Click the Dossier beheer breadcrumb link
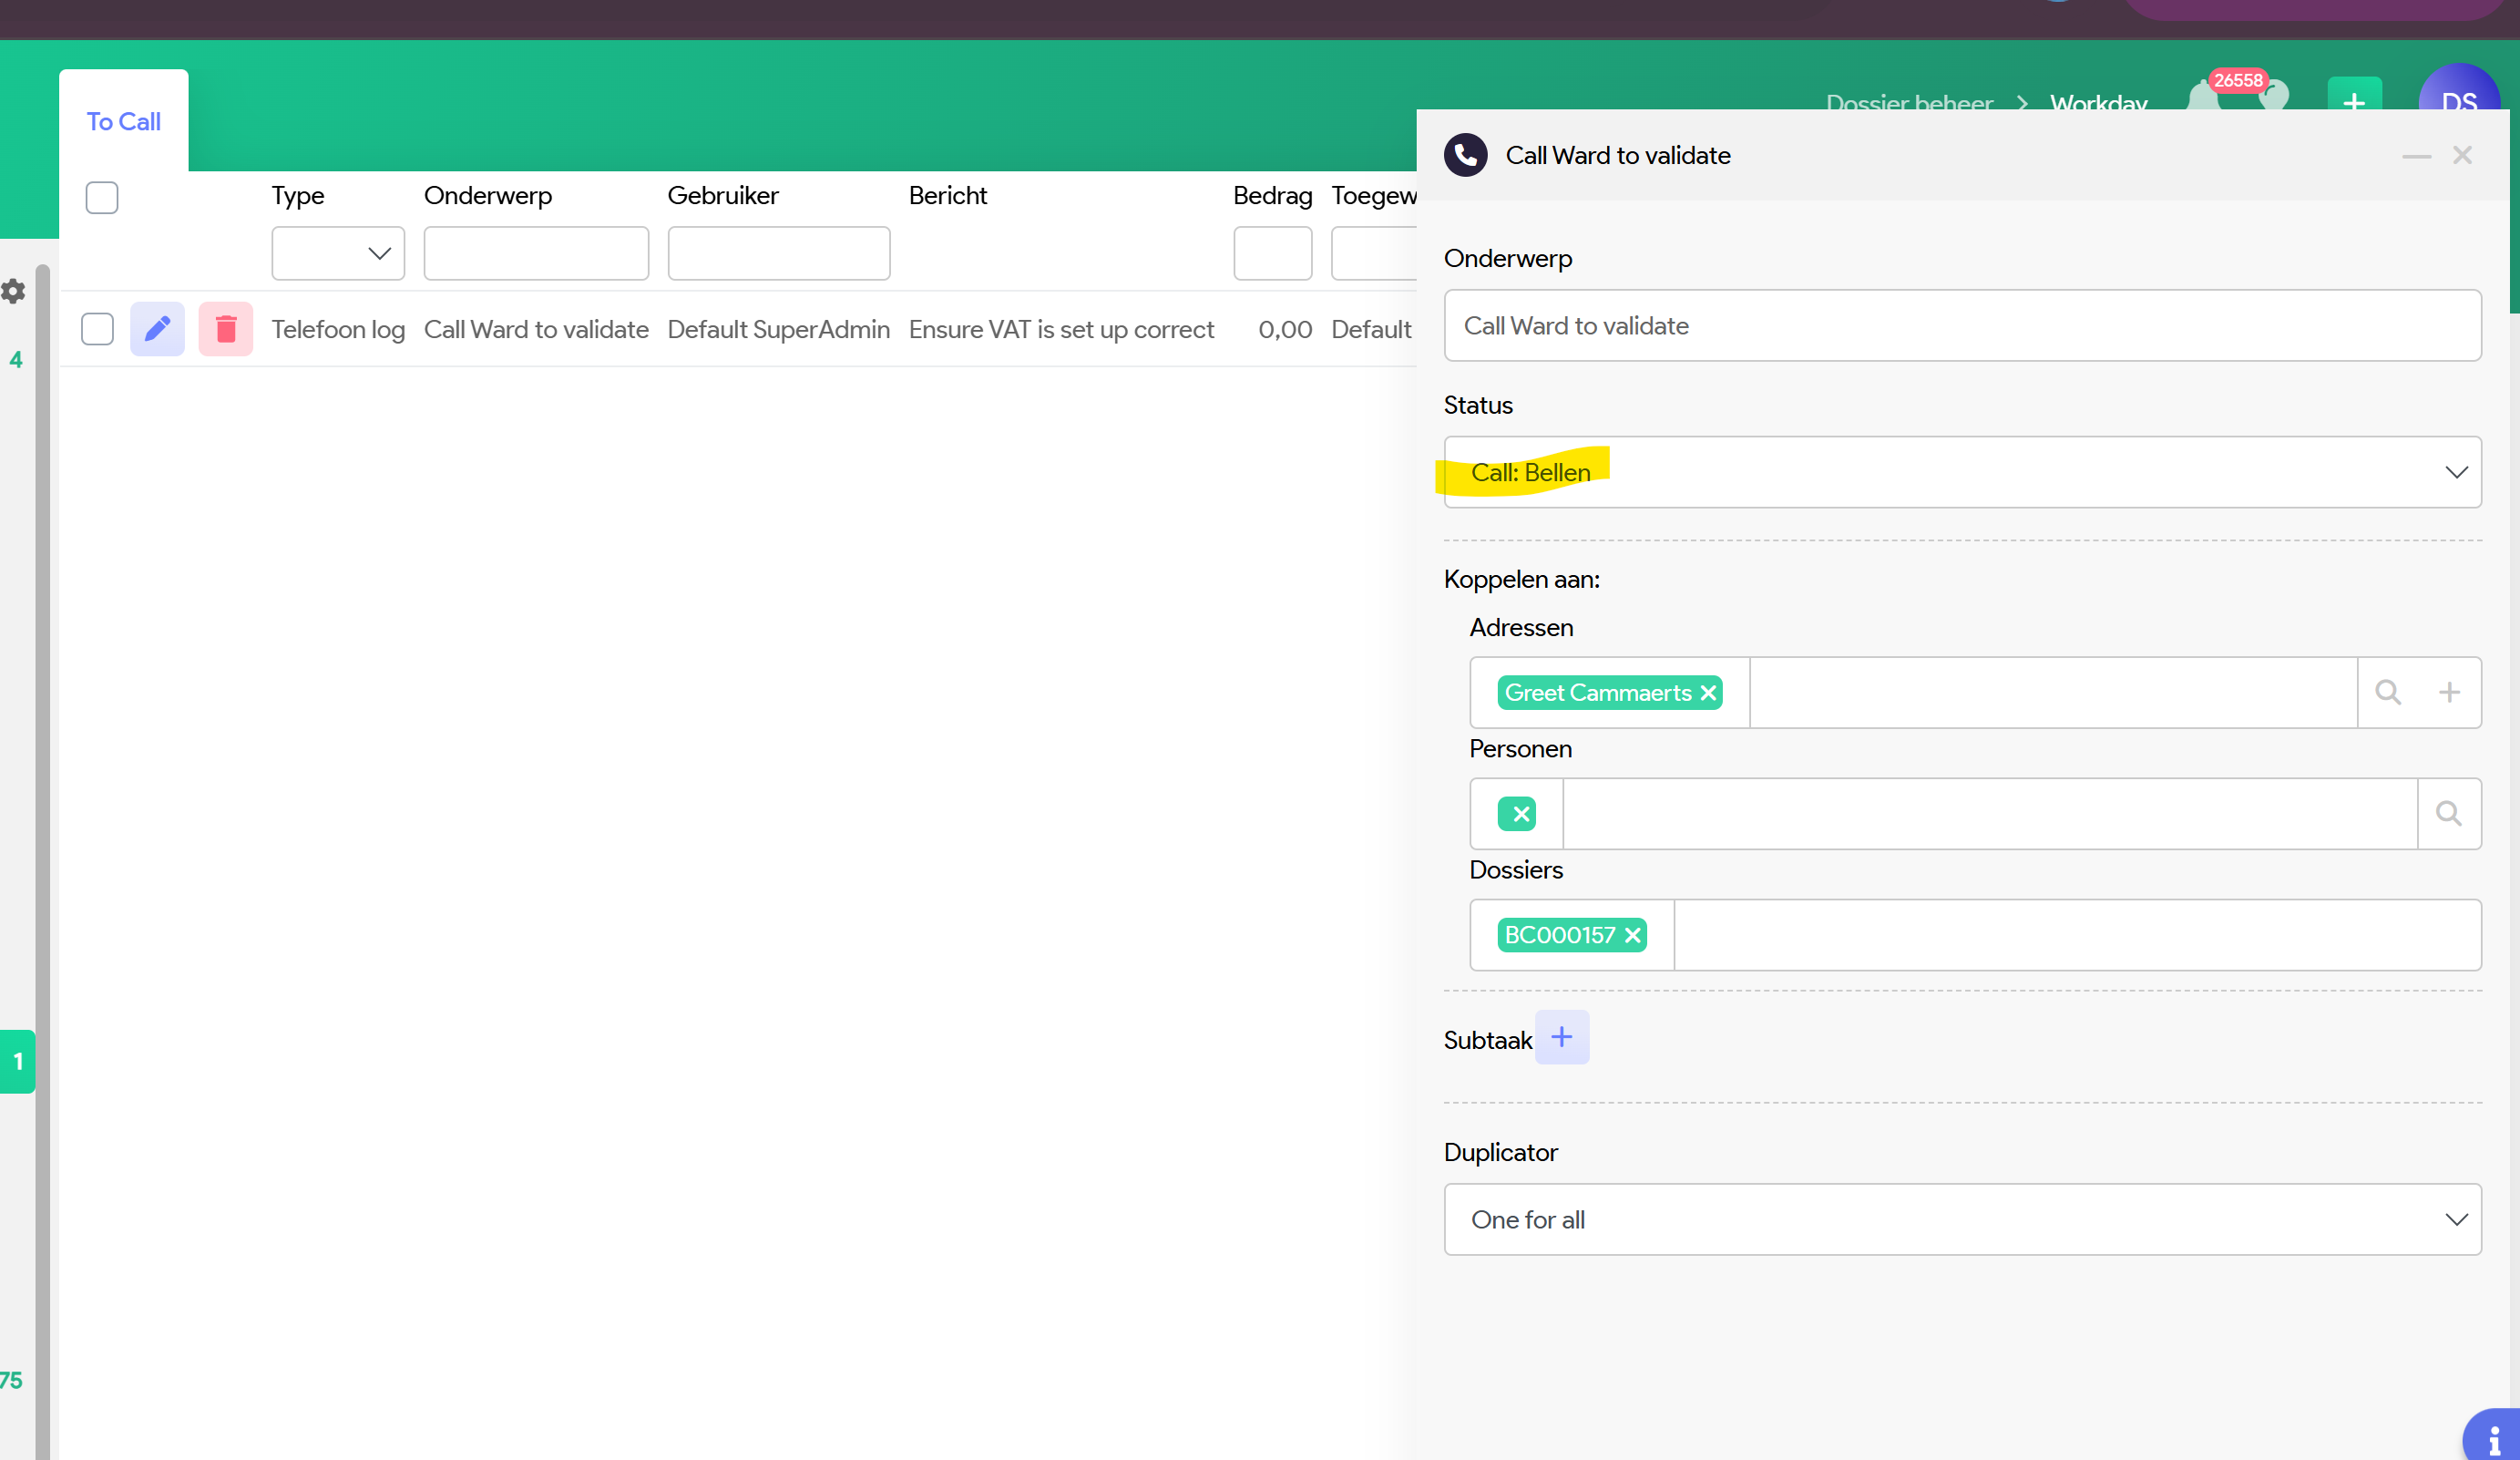The height and width of the screenshot is (1460, 2520). pos(1908,103)
